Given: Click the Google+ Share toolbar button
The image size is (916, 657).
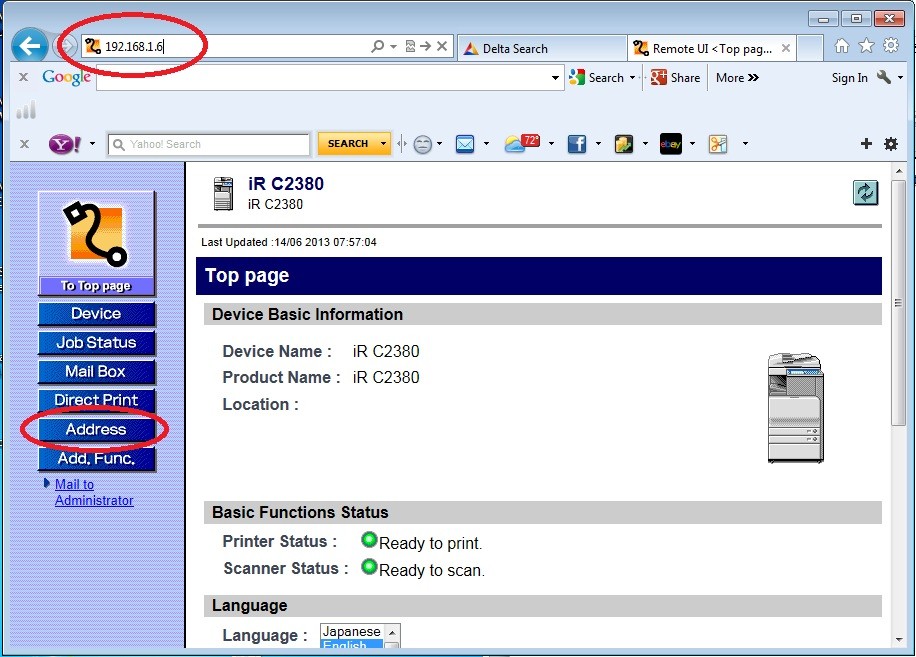Looking at the screenshot, I should pos(675,78).
